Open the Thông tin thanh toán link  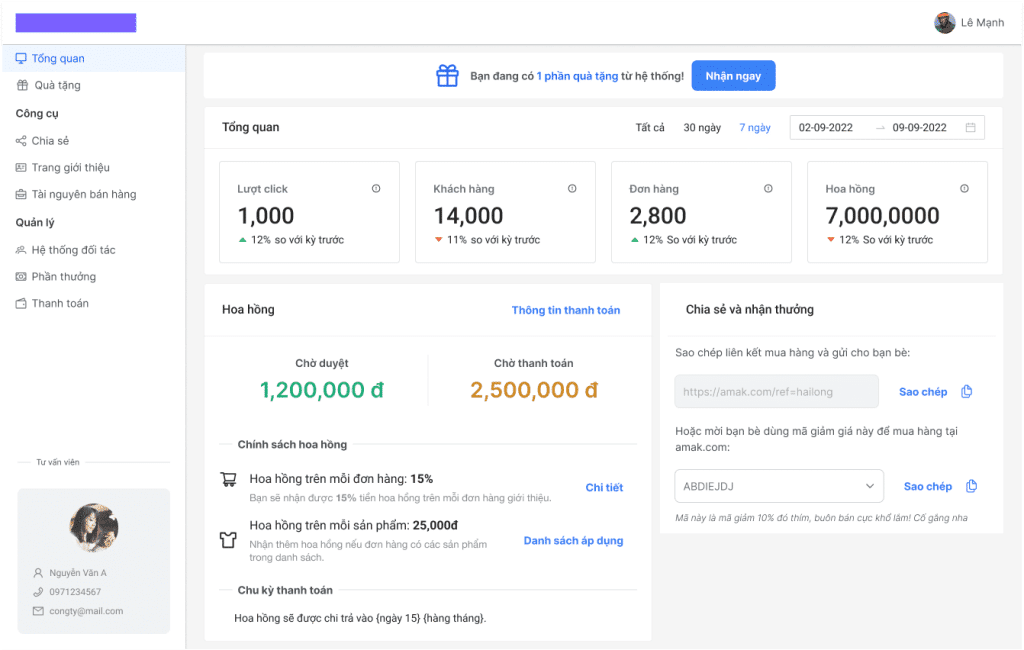click(x=566, y=310)
